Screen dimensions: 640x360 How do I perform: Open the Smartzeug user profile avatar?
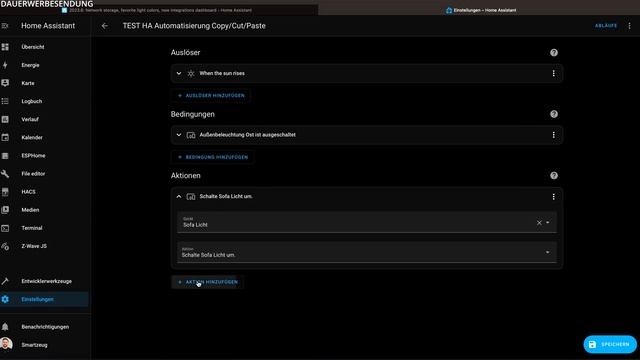[x=6, y=344]
